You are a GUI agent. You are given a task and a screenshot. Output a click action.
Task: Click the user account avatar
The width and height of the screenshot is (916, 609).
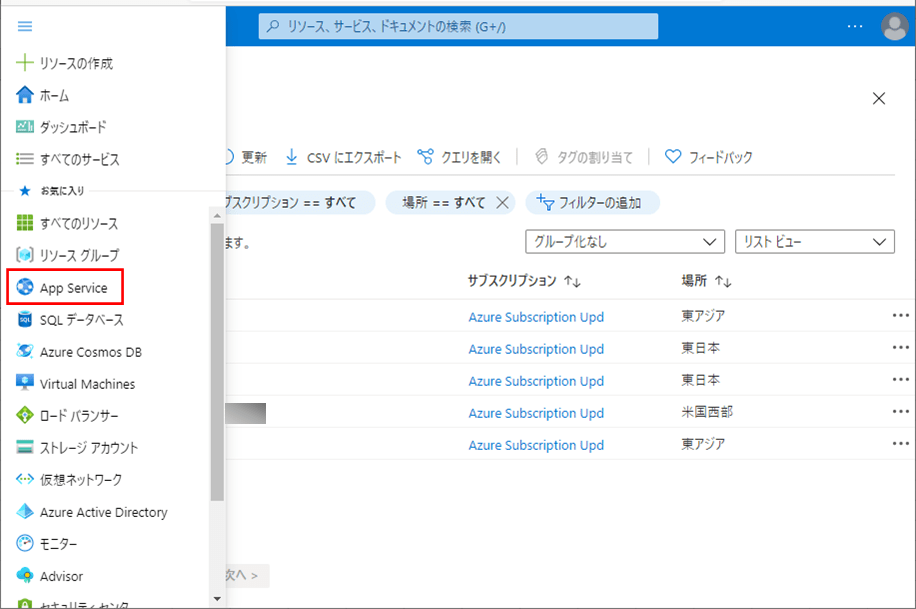[894, 27]
